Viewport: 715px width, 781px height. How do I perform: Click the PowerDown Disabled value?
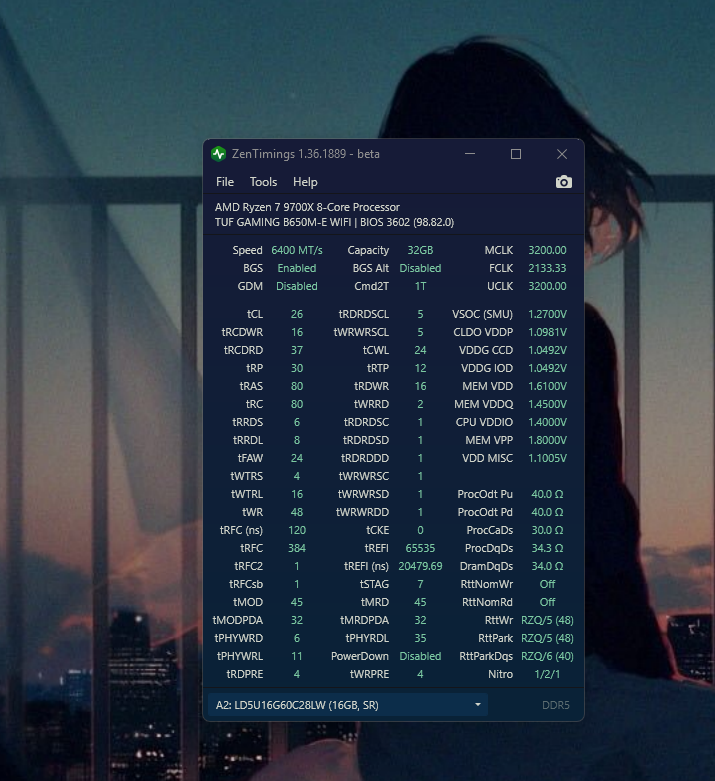420,656
